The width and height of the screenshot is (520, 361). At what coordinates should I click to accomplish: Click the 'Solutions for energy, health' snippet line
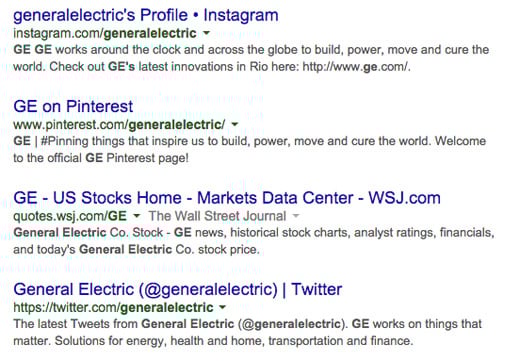[234, 341]
